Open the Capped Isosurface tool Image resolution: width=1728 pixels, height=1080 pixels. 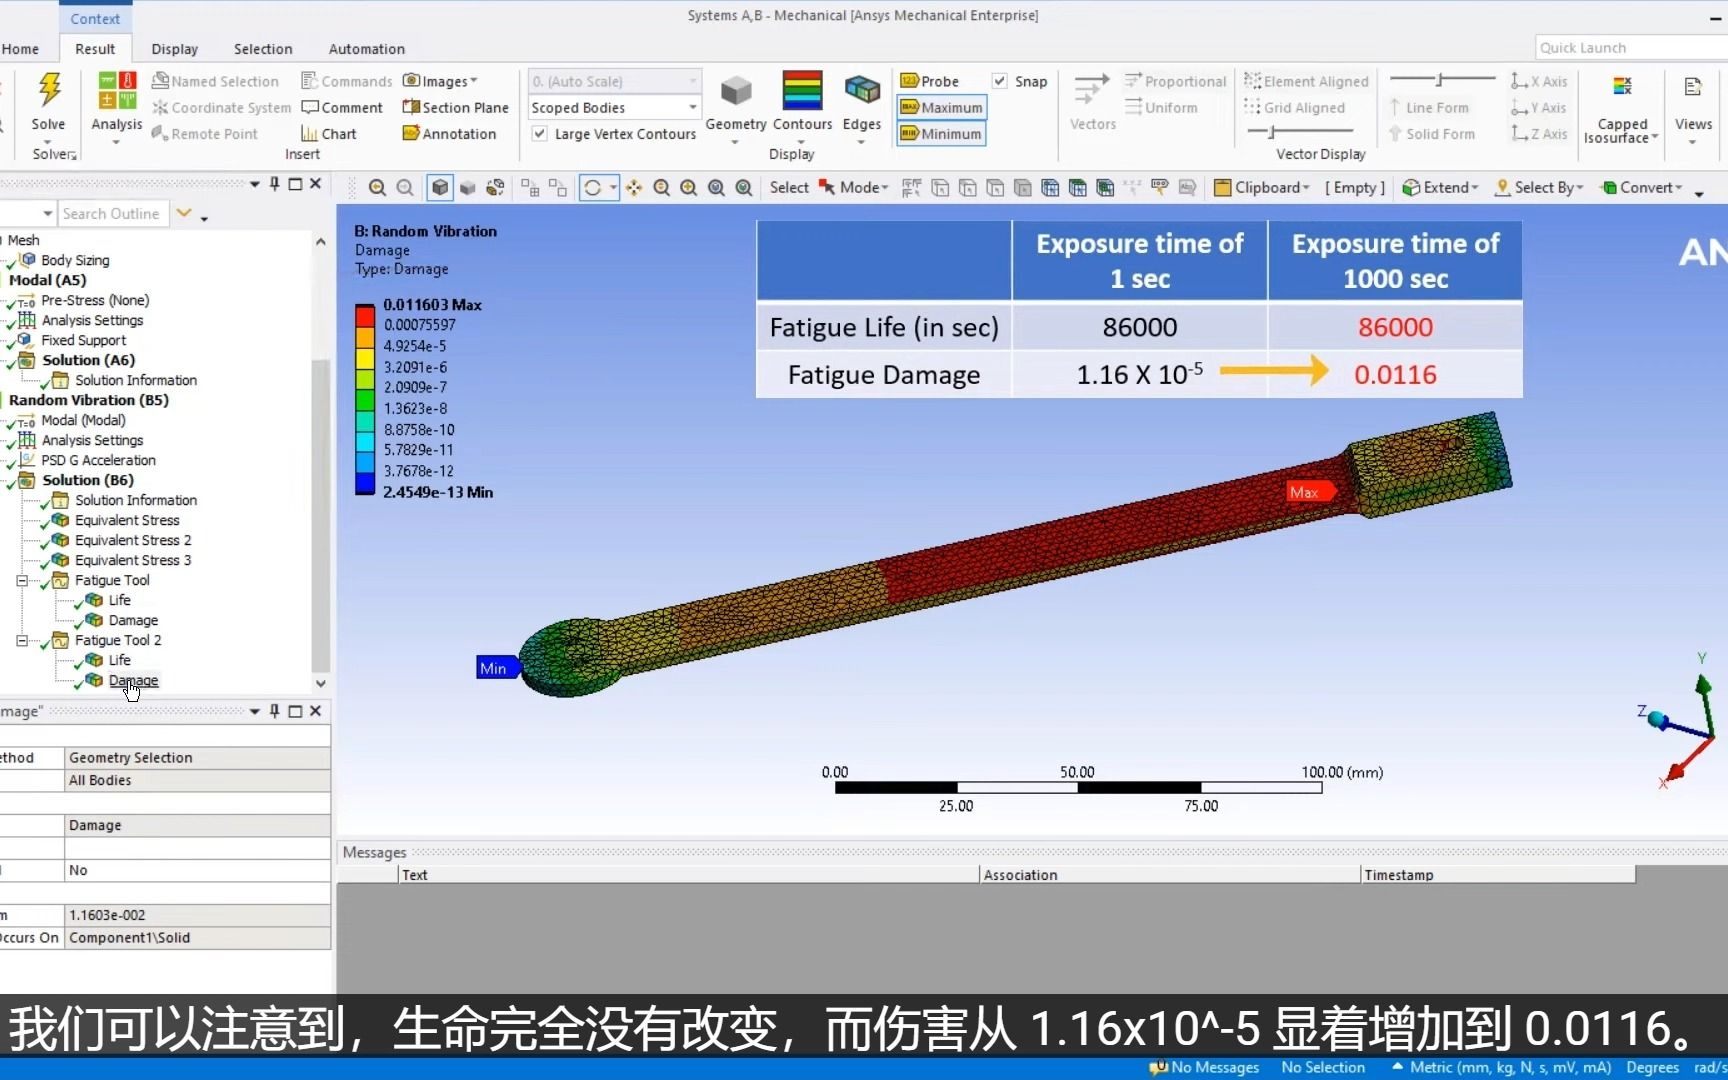point(1621,110)
